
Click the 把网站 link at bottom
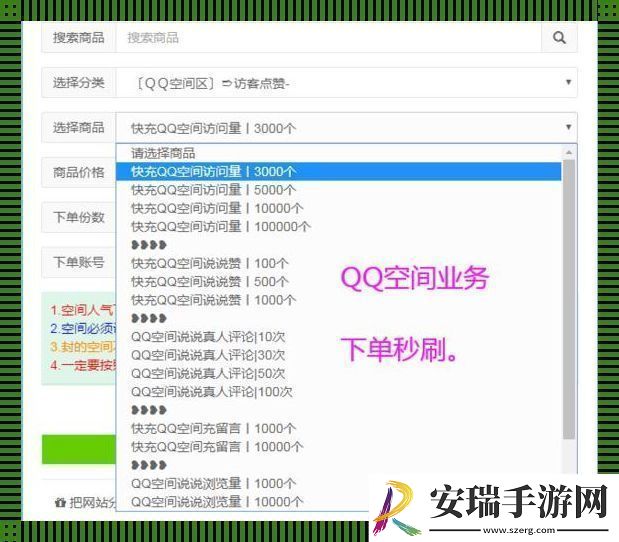pos(85,503)
